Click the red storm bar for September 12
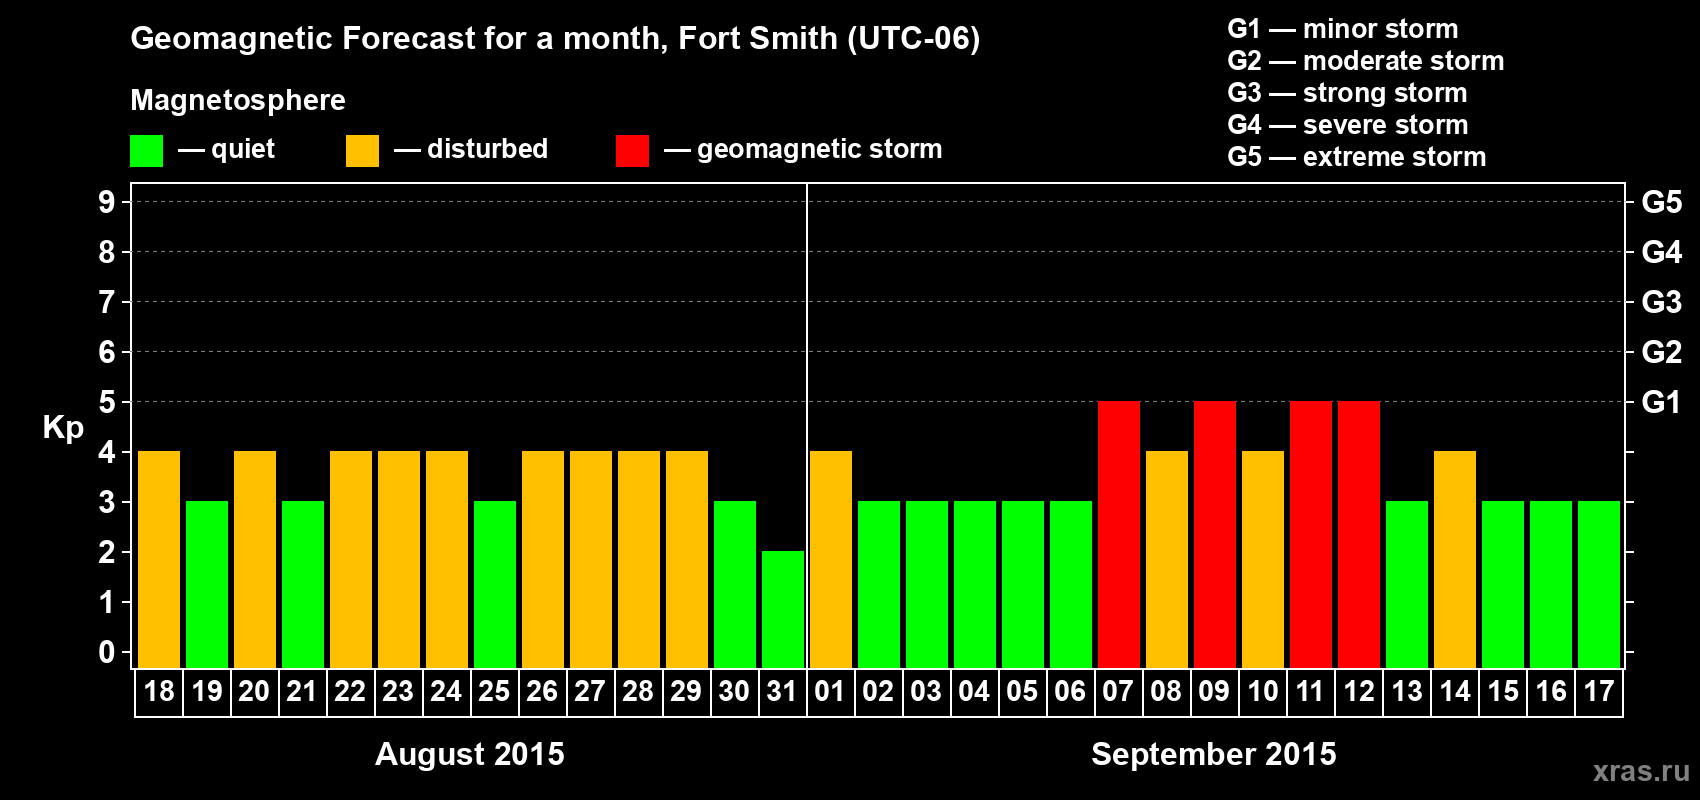The height and width of the screenshot is (800, 1700). coord(1359,535)
